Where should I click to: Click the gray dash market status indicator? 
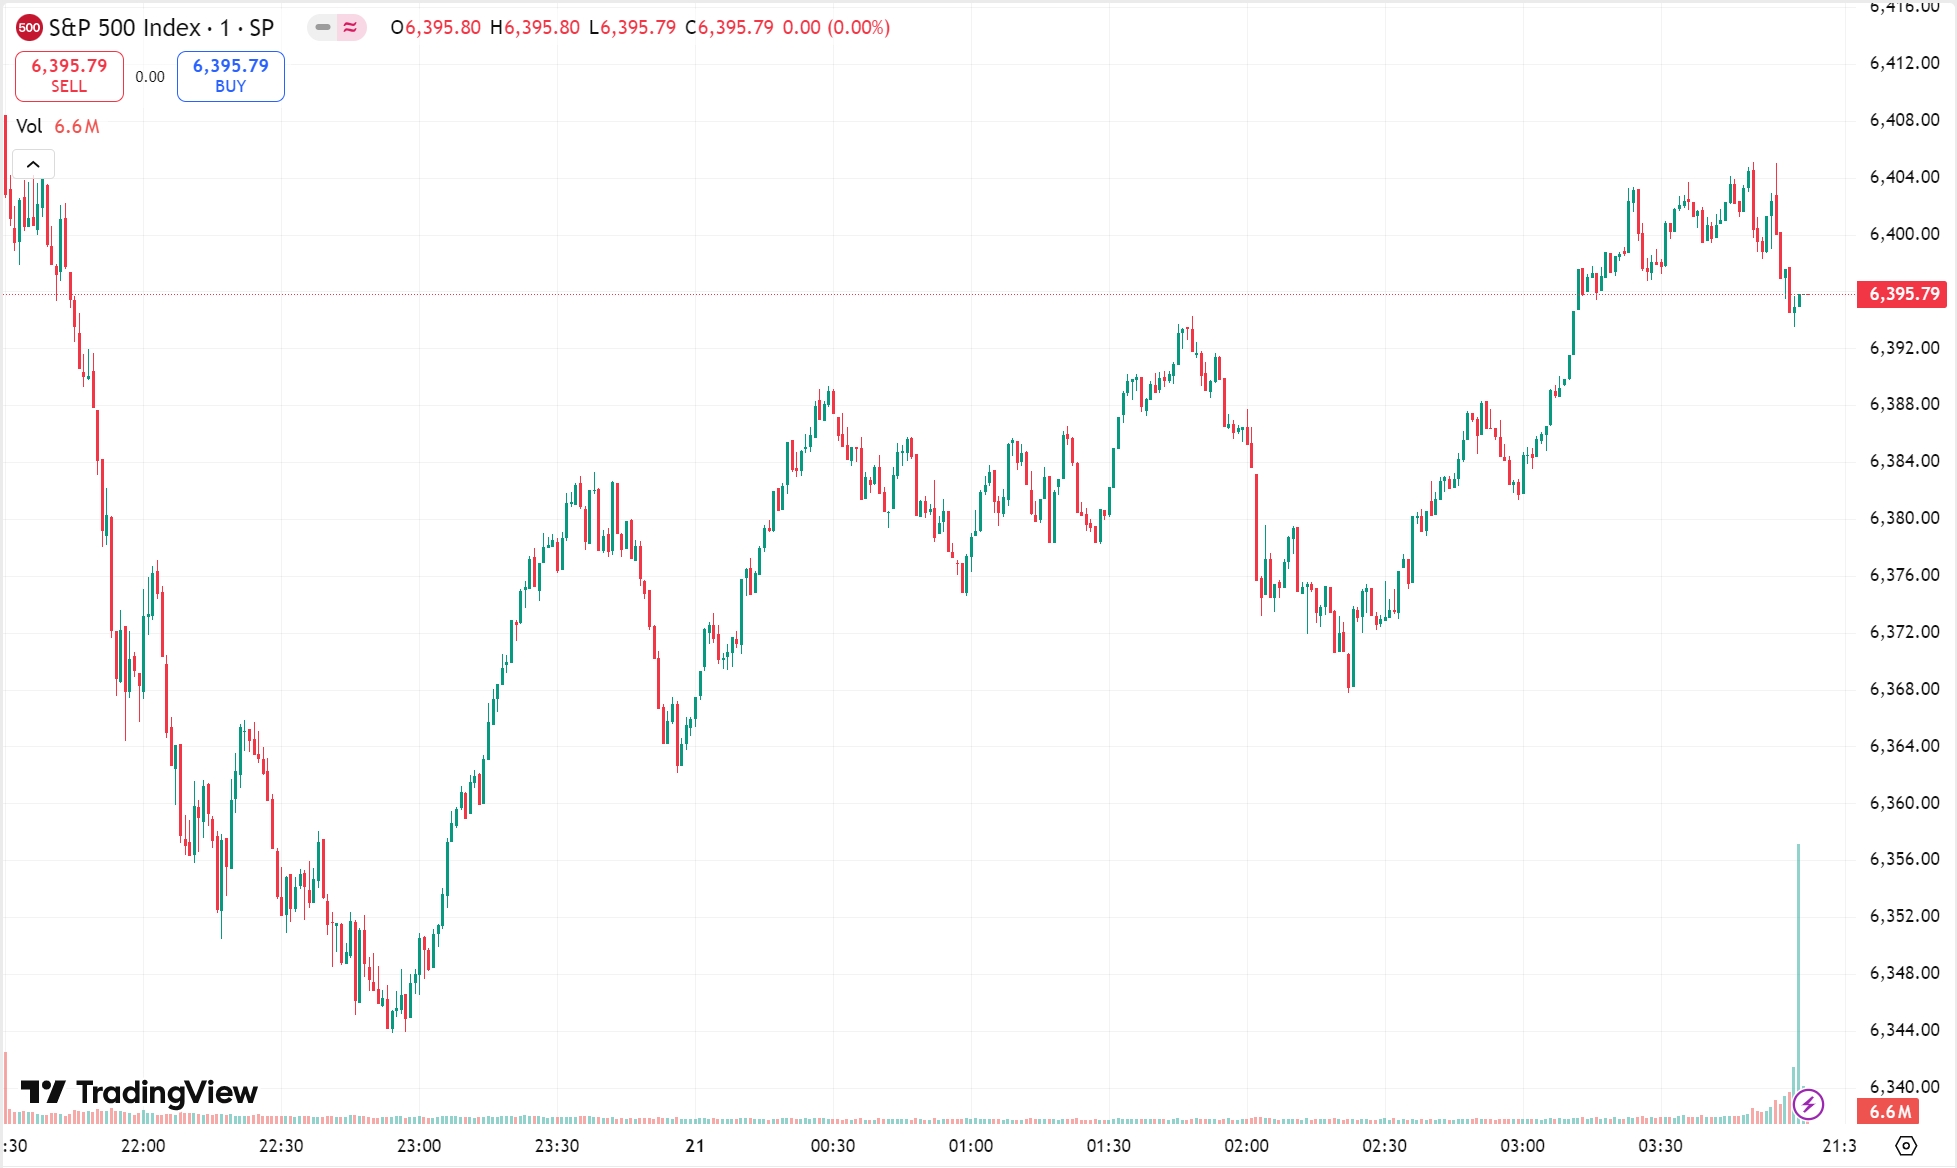pyautogui.click(x=323, y=28)
